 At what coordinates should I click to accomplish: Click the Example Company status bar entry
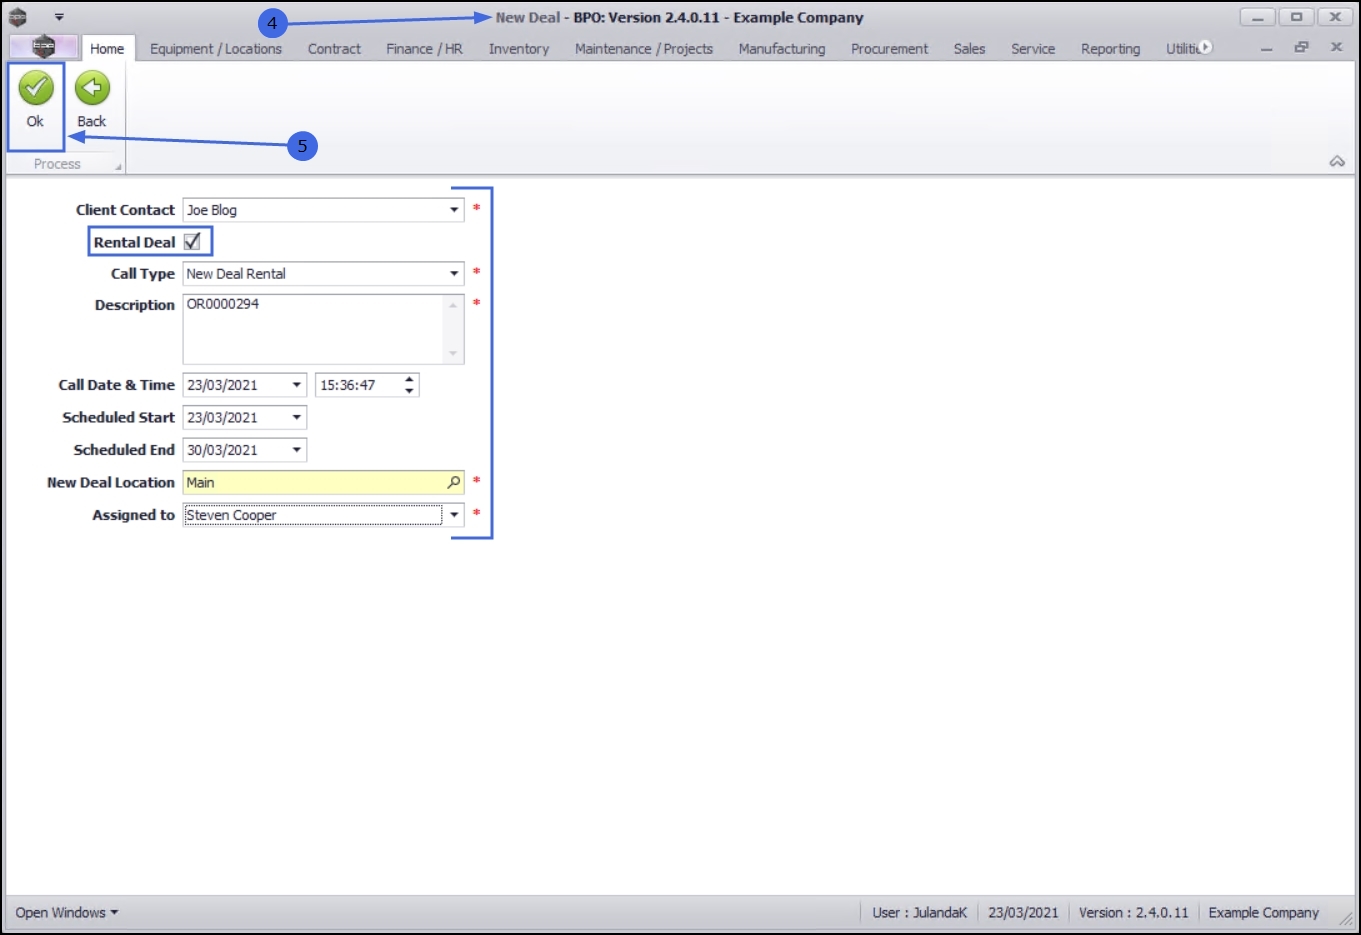[1263, 913]
